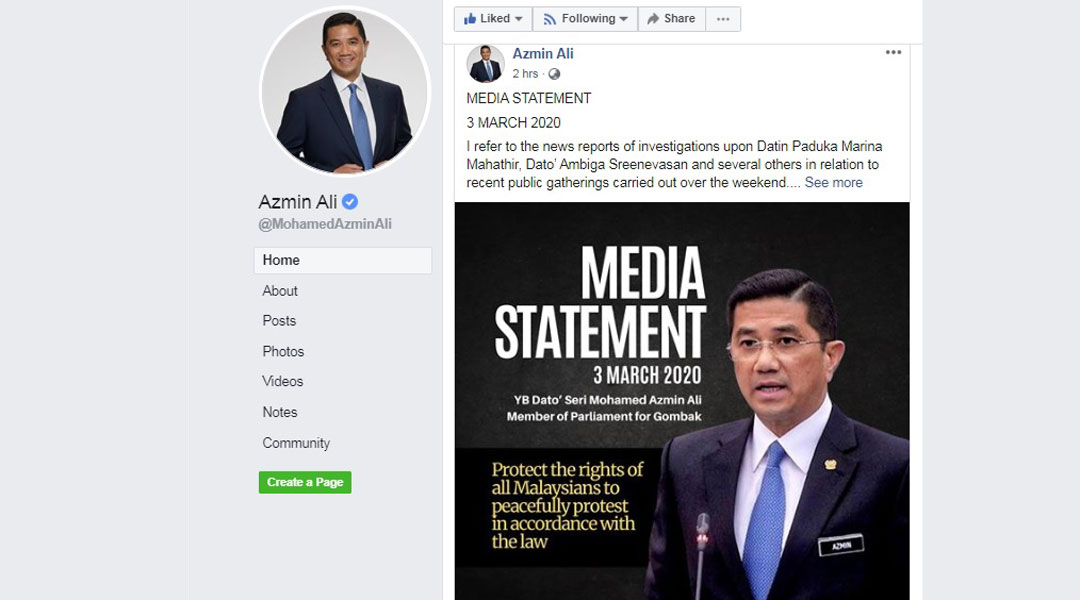
Task: Select the Home tab in sidebar
Action: pos(343,260)
